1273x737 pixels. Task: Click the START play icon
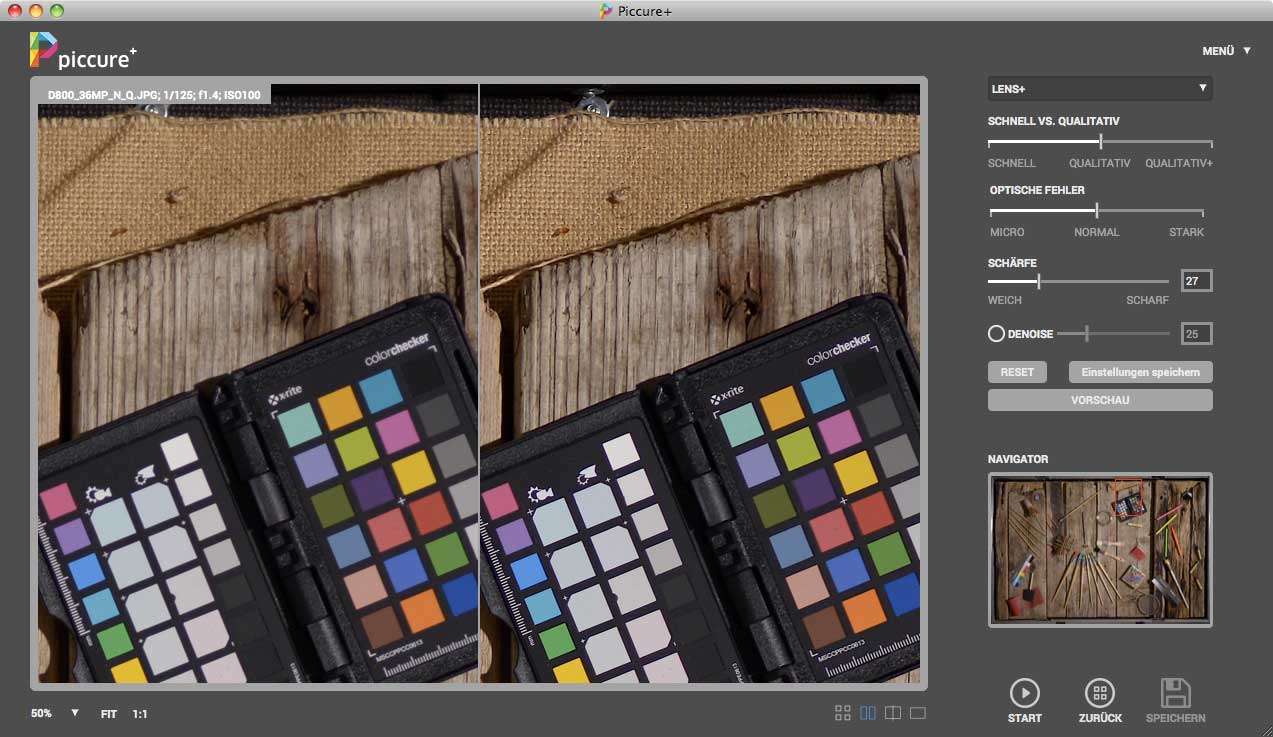[x=1024, y=693]
